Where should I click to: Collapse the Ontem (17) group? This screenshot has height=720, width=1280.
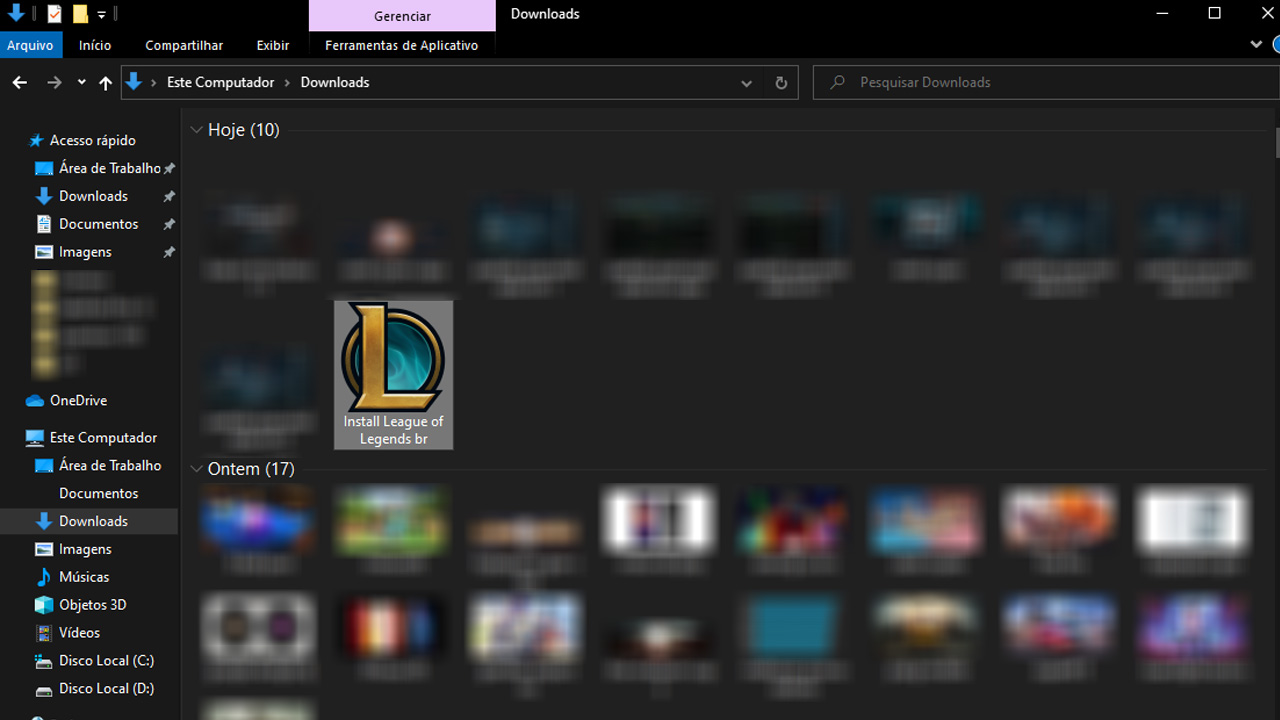196,469
